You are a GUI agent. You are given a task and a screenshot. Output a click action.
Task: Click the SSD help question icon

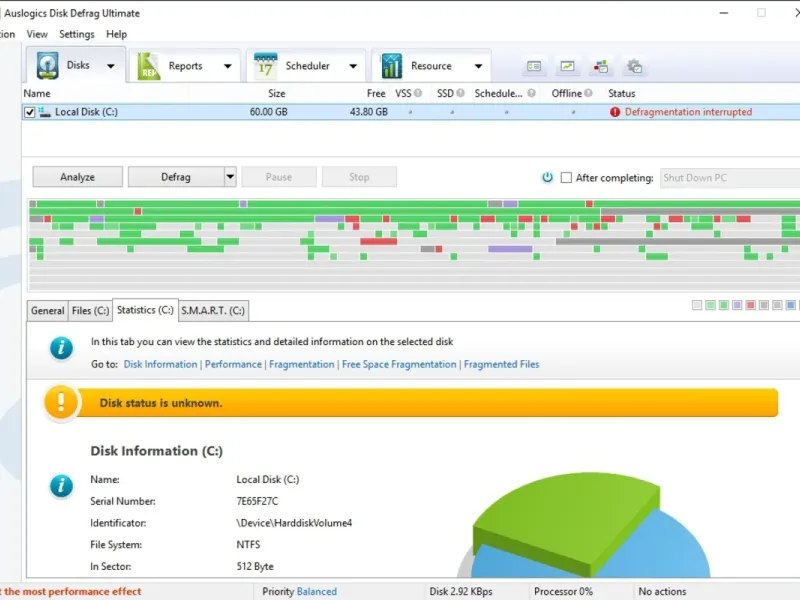460,93
